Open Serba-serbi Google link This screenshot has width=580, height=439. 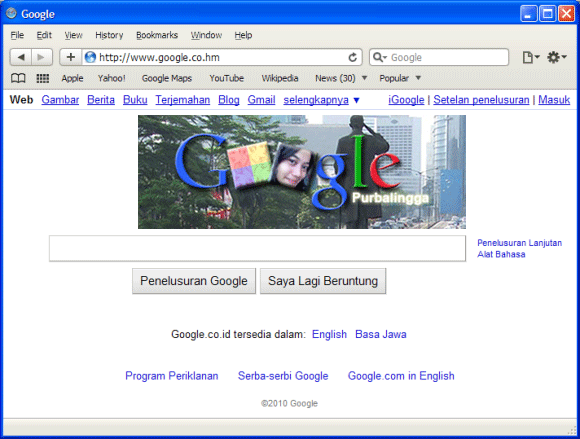(x=283, y=376)
